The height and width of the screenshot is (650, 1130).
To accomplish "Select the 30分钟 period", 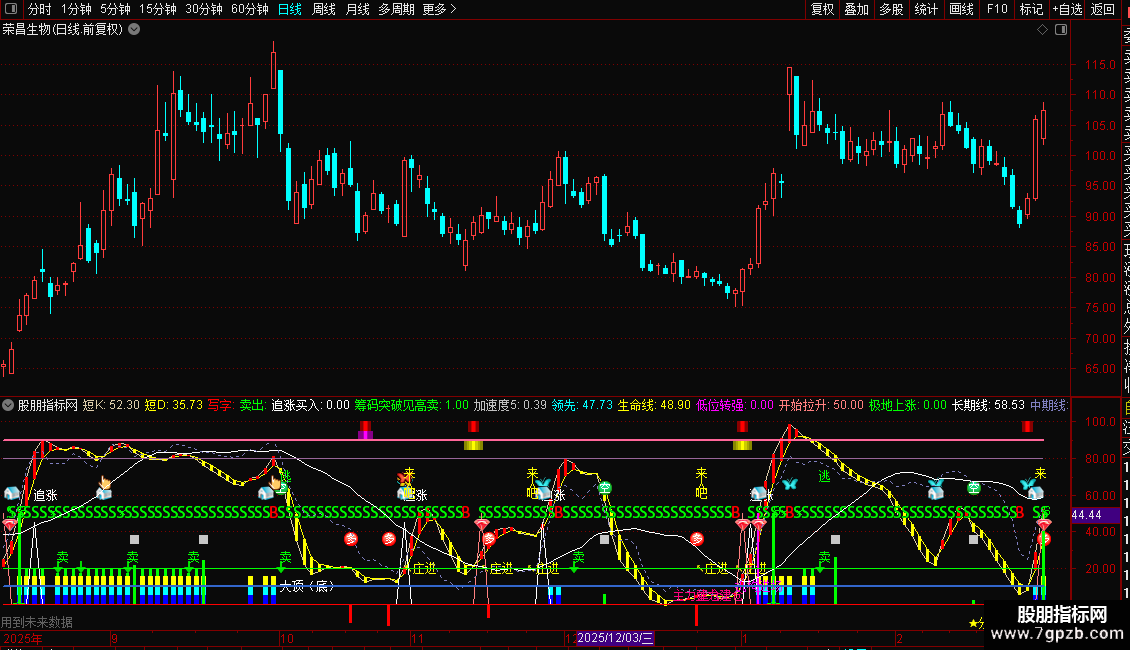I will (x=204, y=9).
